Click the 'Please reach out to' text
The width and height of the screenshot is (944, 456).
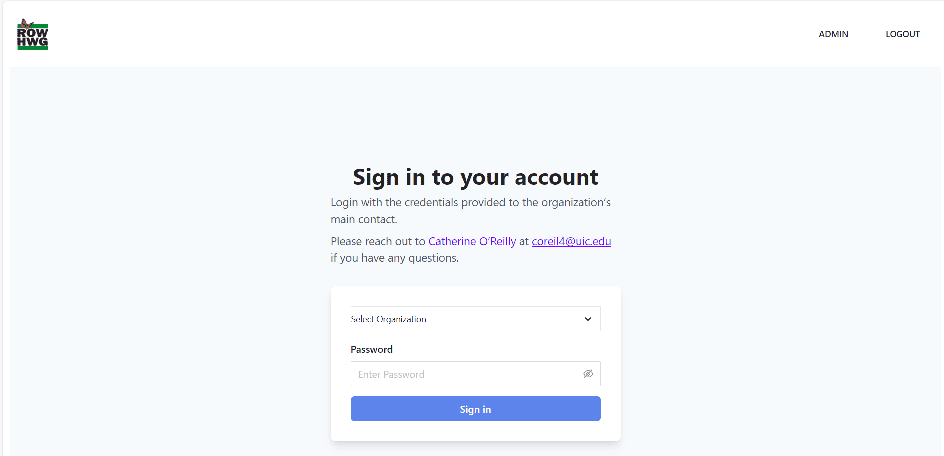[378, 242]
